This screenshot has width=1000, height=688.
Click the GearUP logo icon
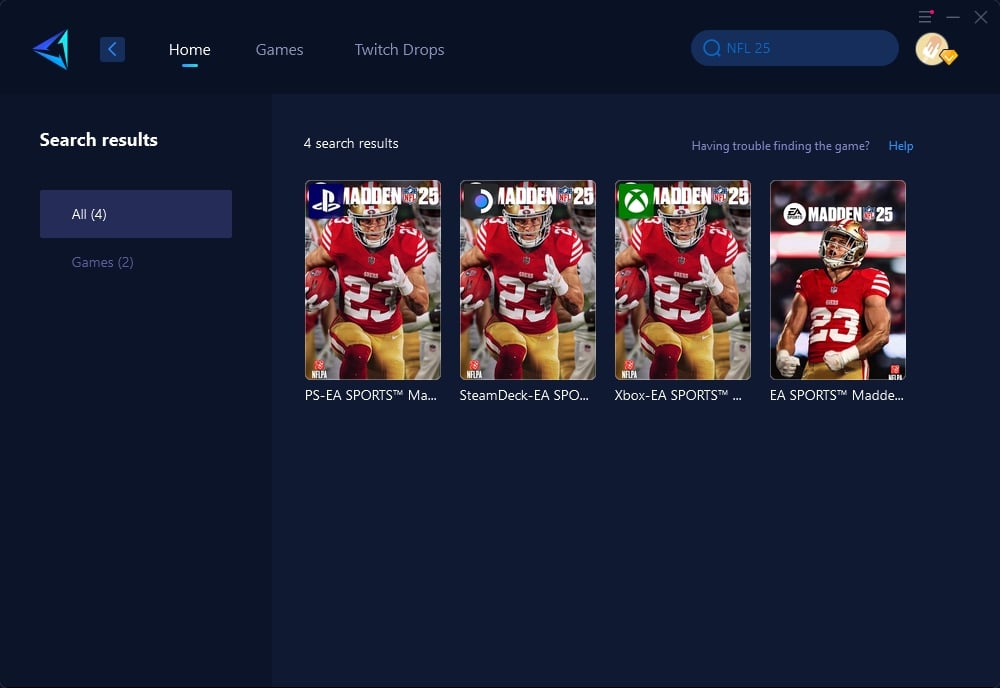coord(51,49)
